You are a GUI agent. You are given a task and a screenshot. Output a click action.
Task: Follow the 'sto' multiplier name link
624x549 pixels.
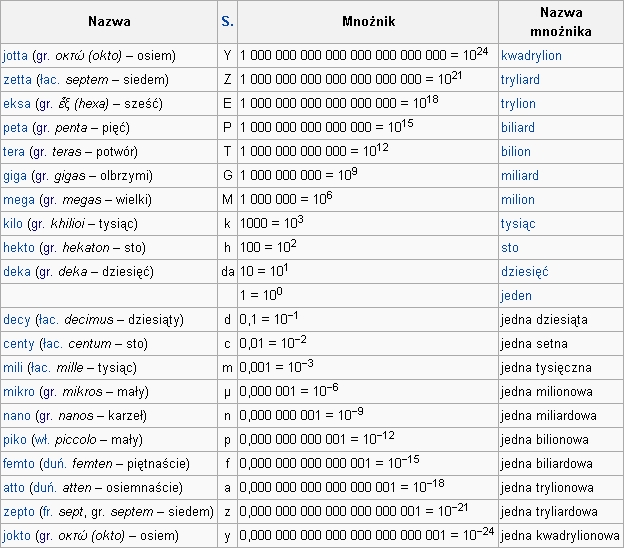[510, 248]
